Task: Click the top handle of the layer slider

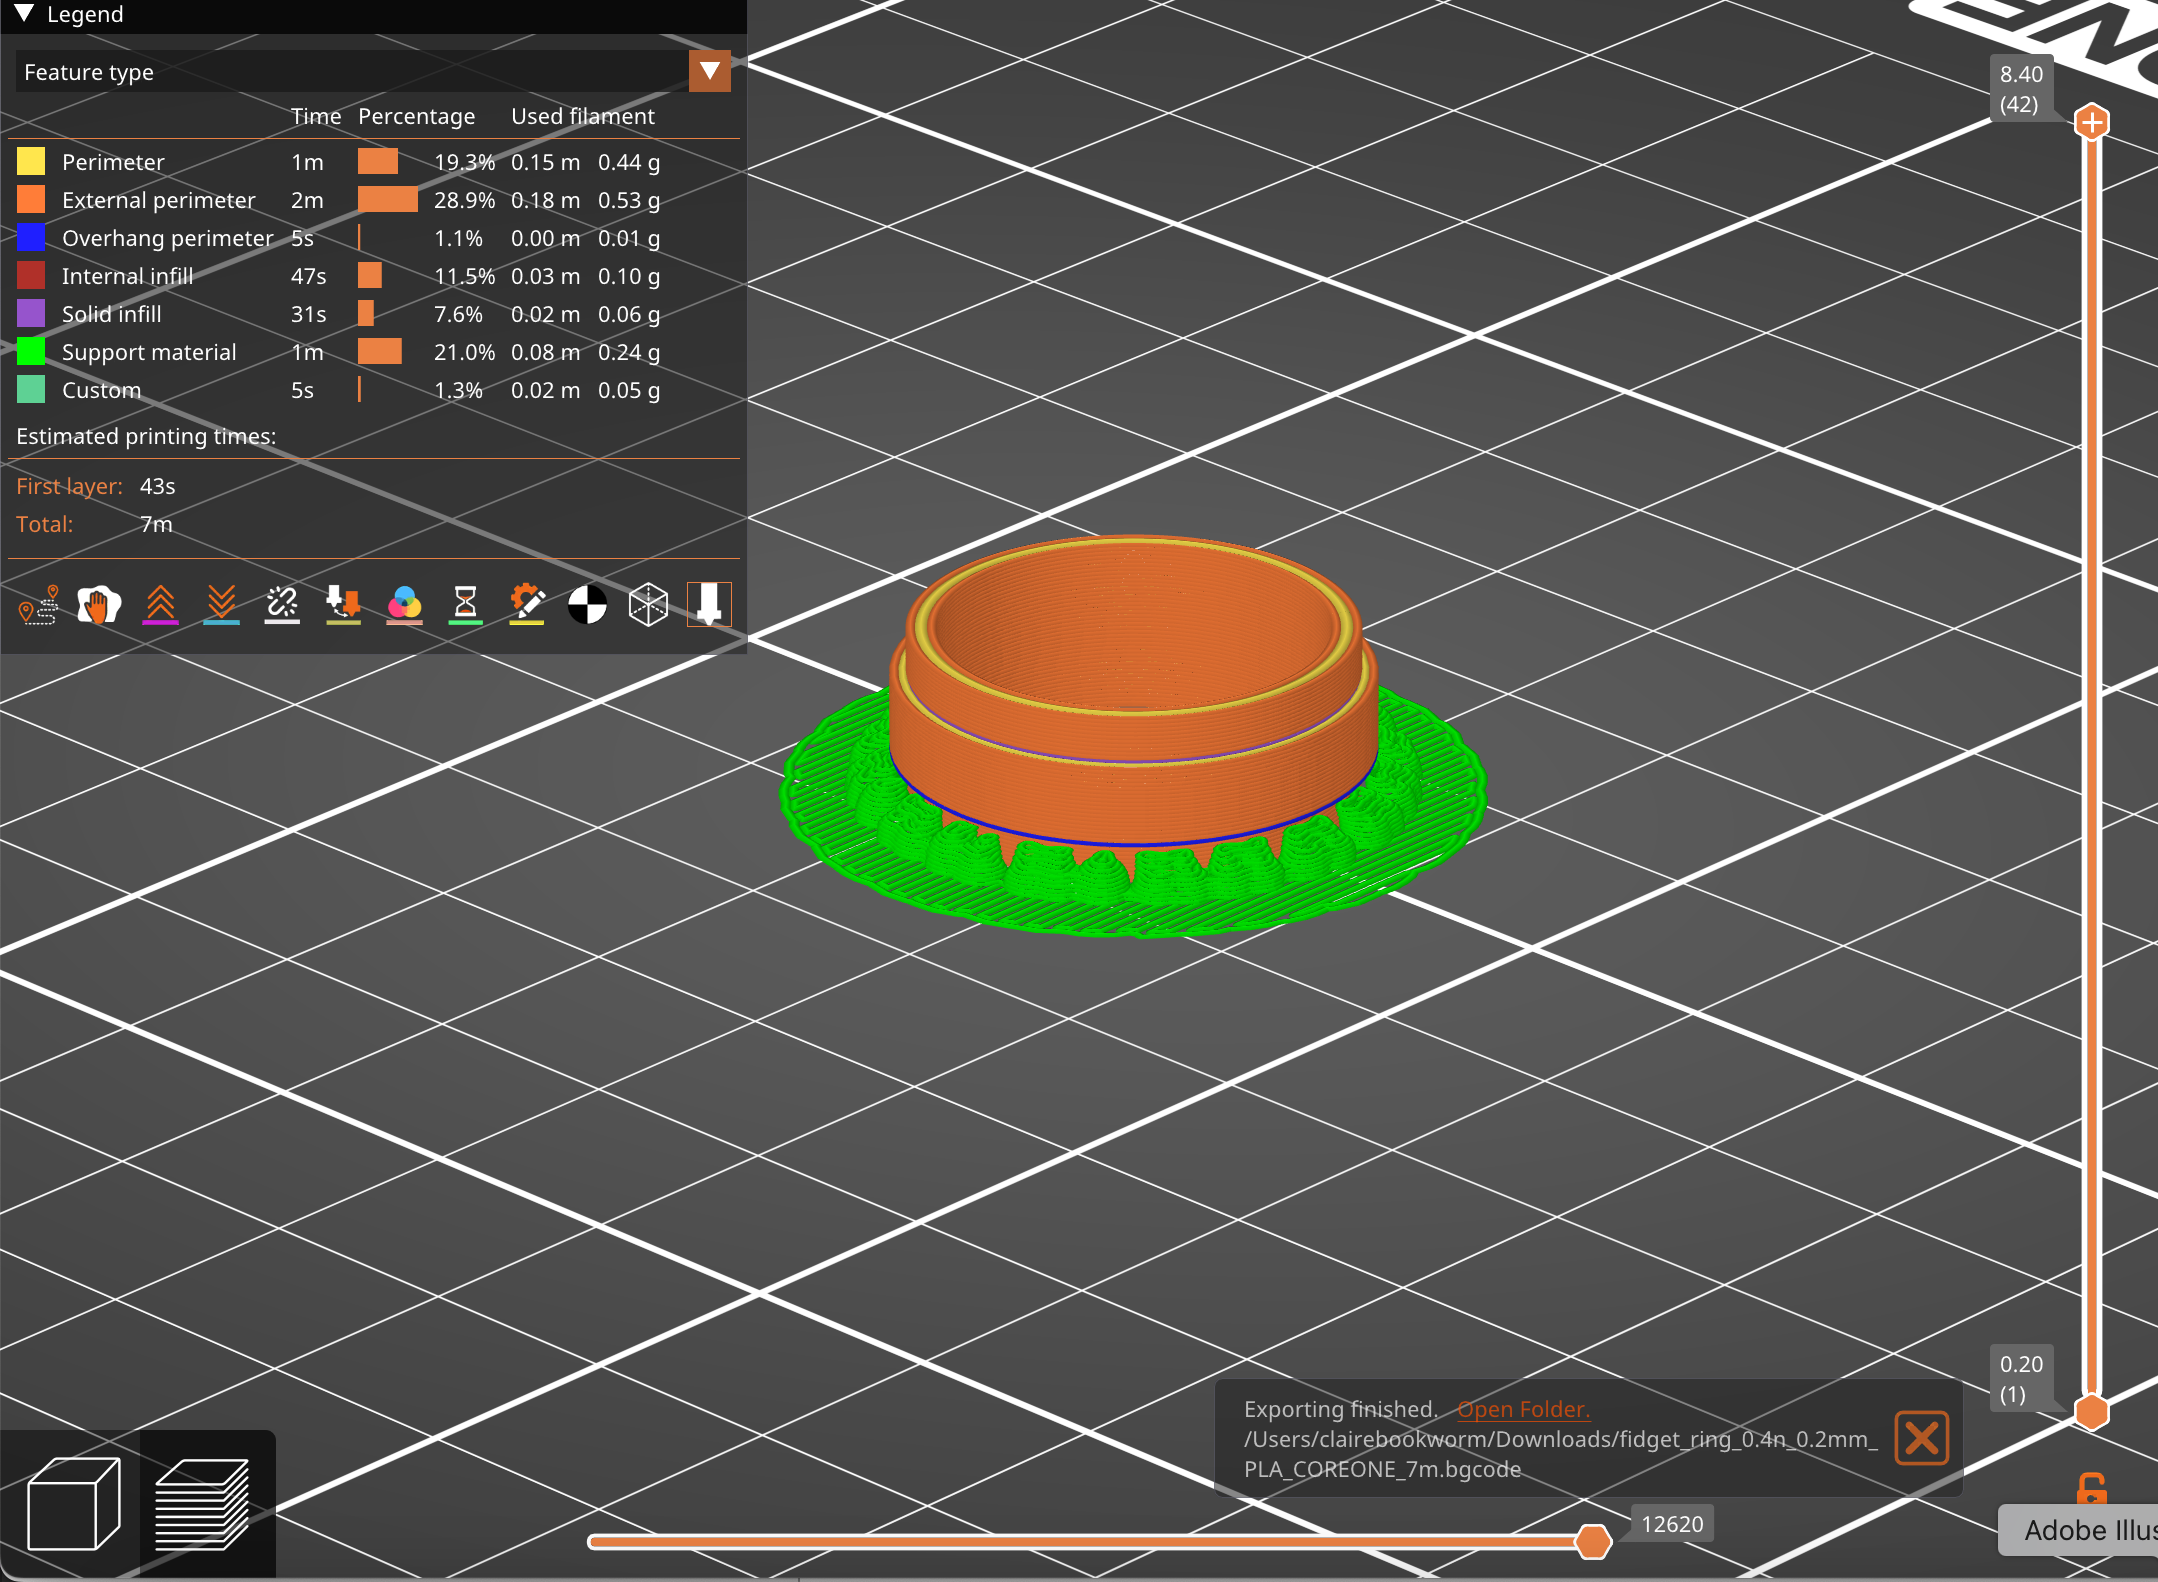Action: (x=2091, y=122)
